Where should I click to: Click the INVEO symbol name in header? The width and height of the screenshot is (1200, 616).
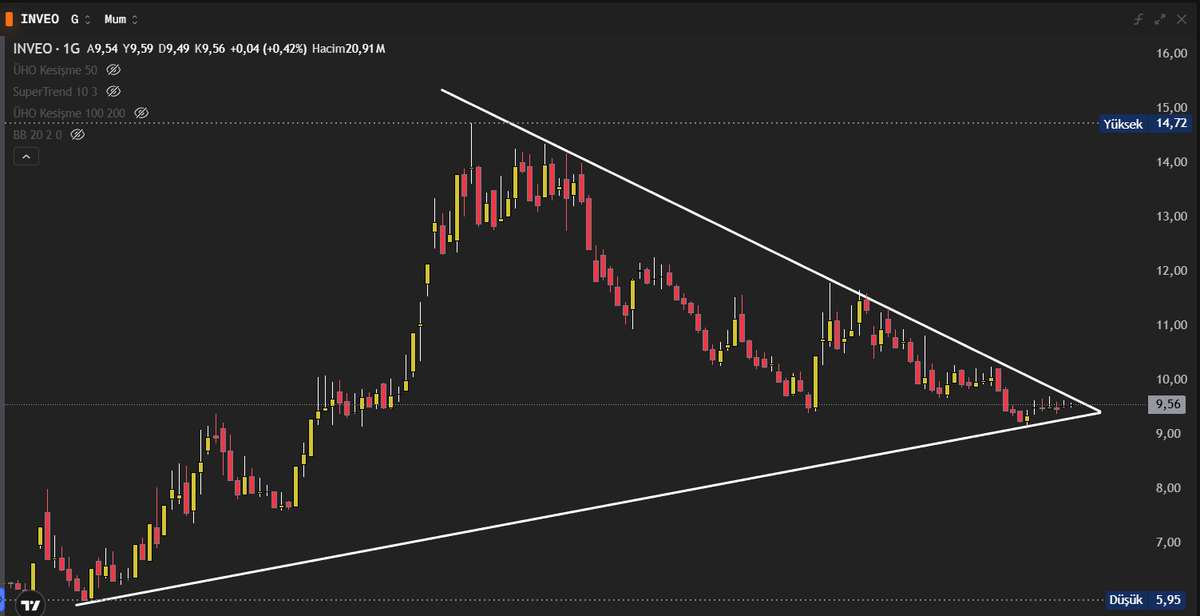point(40,19)
